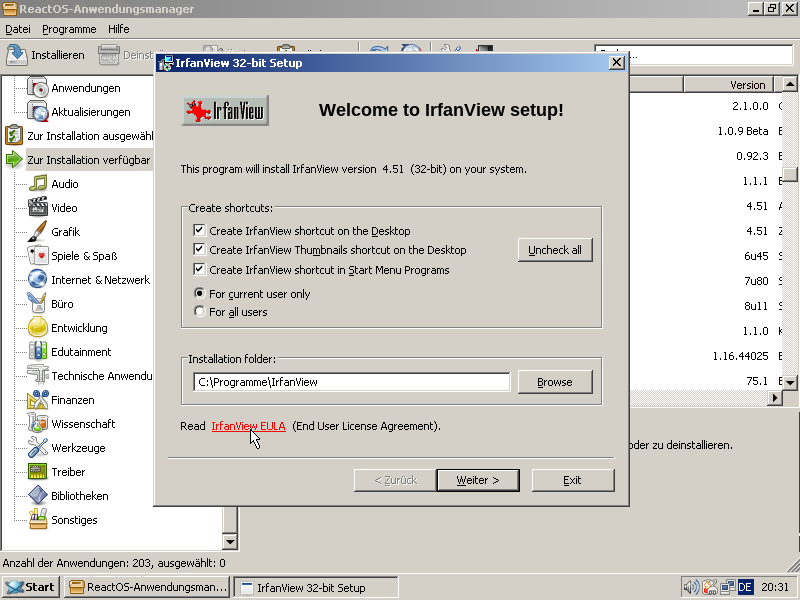Click version 75.1 list entry

pyautogui.click(x=757, y=381)
